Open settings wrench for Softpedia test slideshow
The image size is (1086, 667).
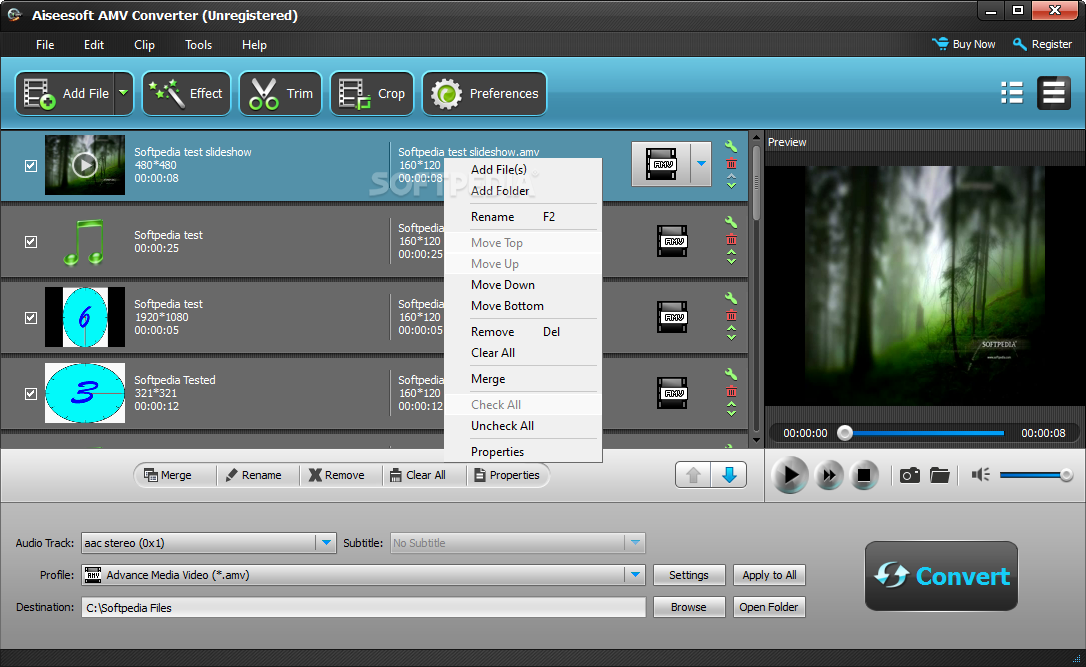pos(731,146)
